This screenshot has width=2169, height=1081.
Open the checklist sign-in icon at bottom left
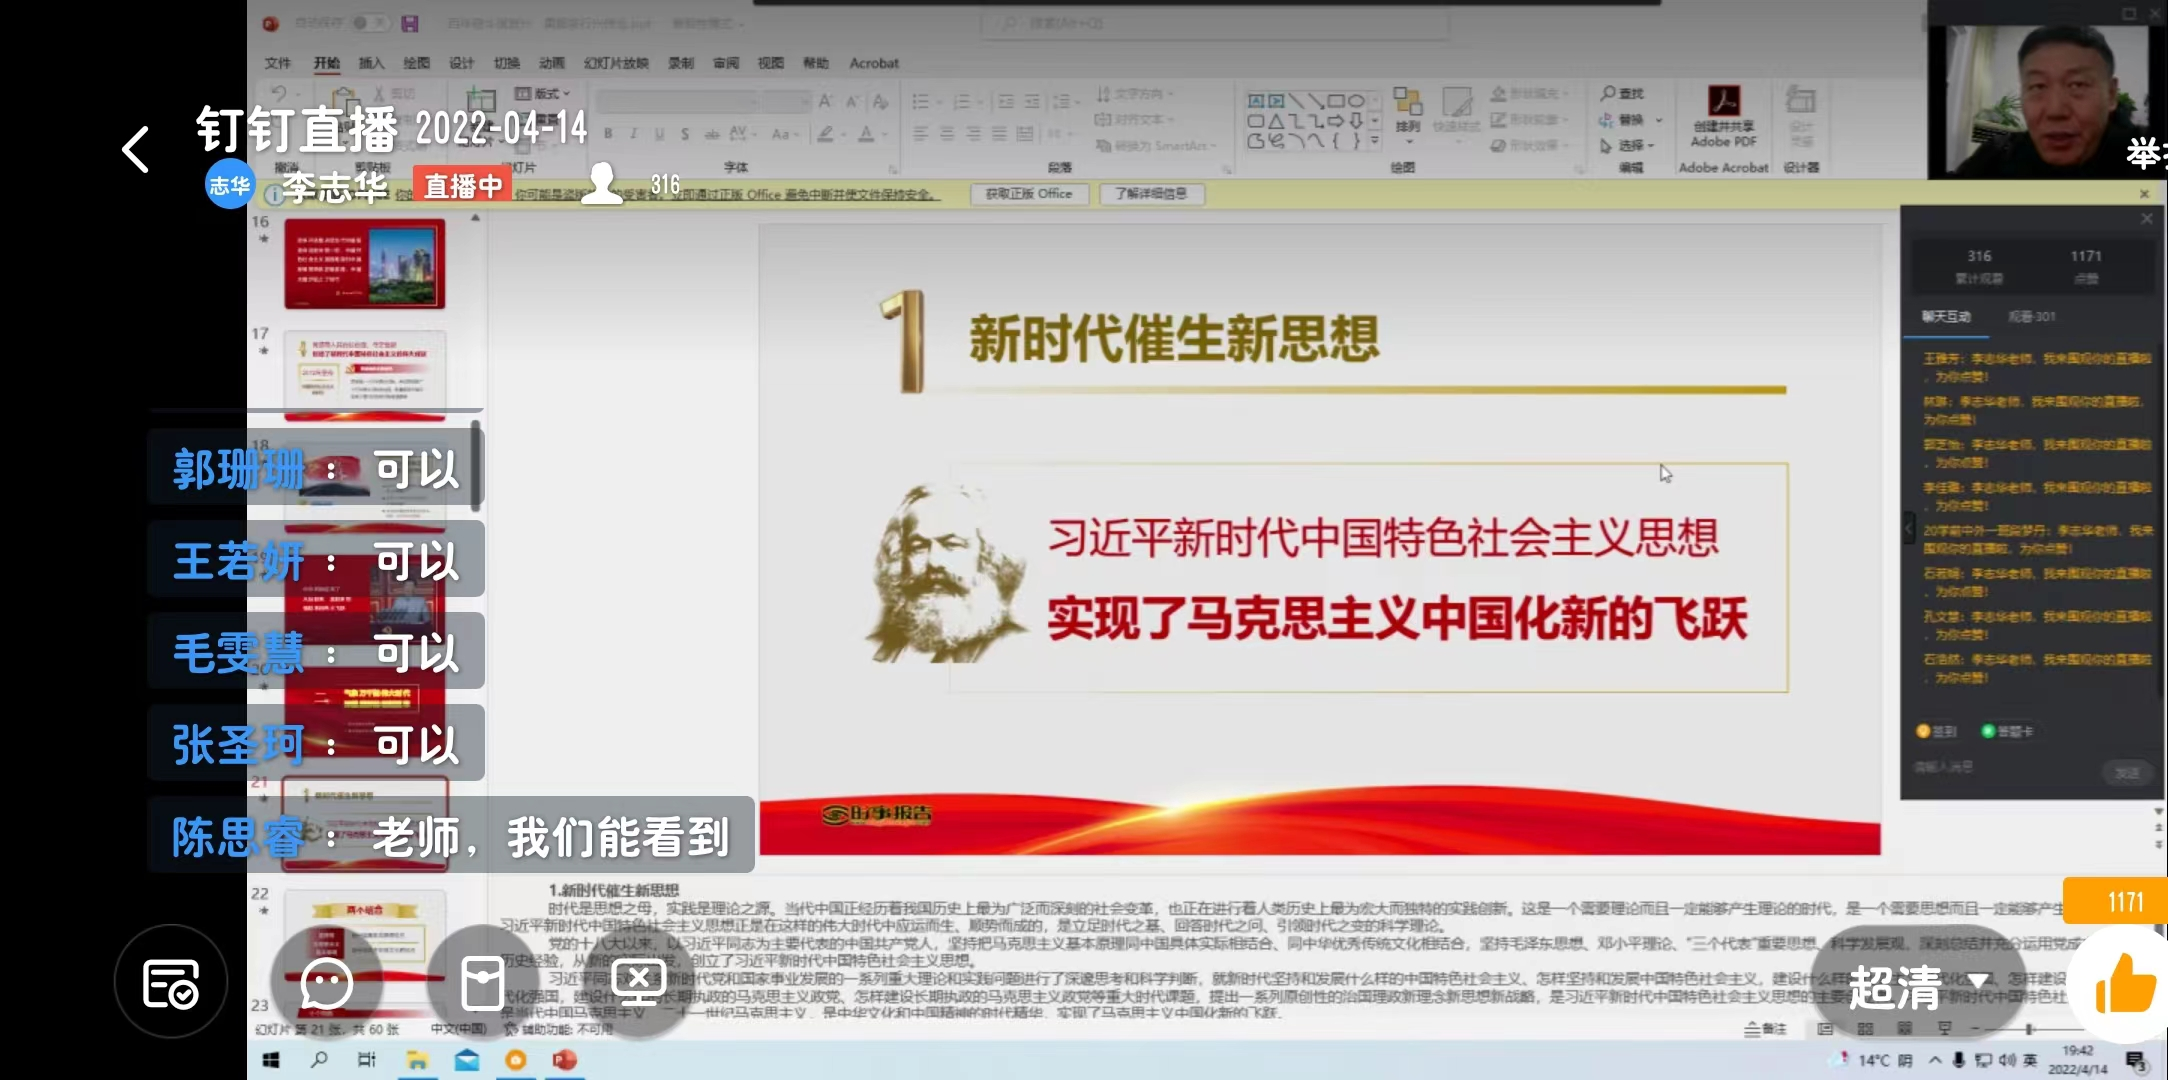point(170,984)
